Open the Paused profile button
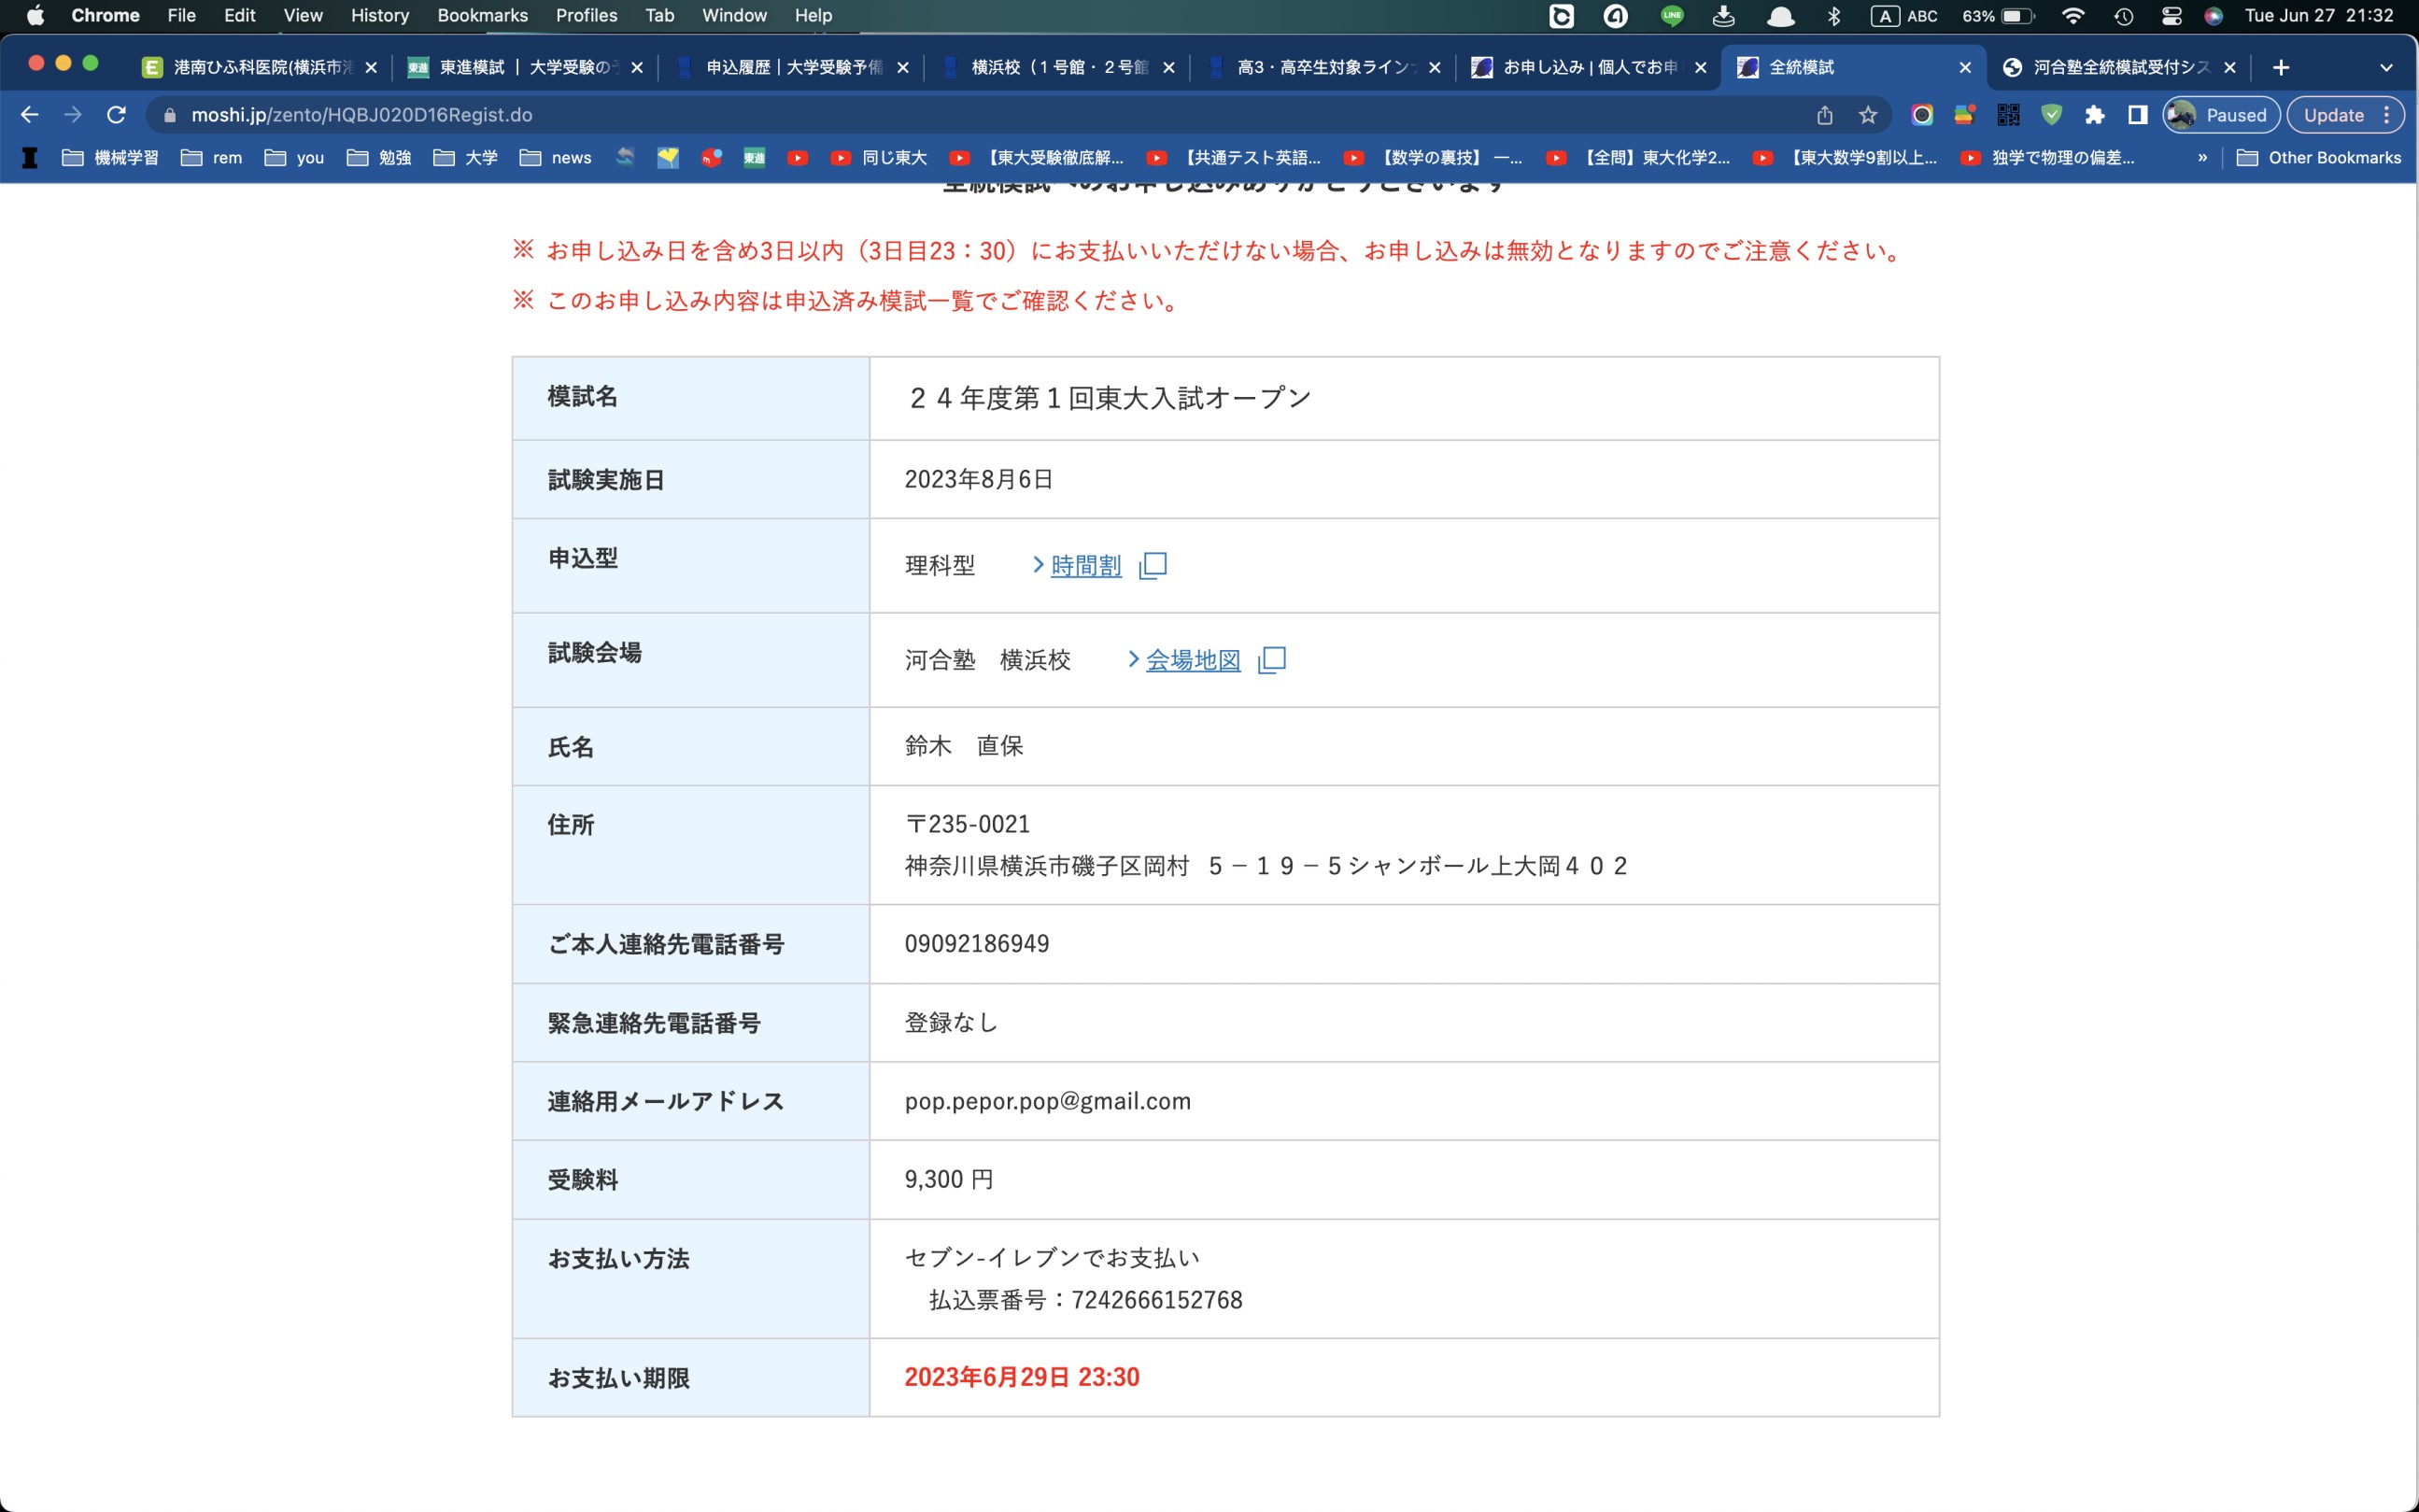 (2220, 115)
